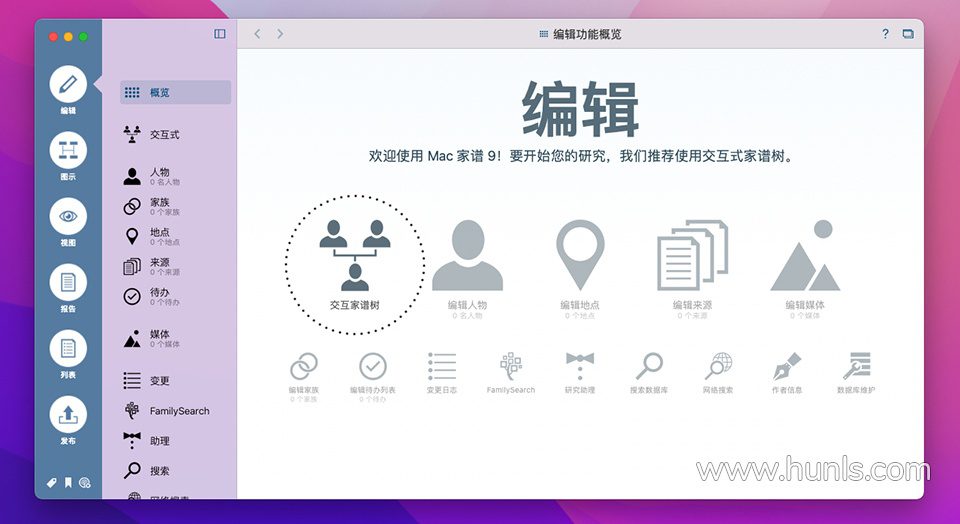
Task: Open the 视图 (Views) eye section
Action: (68, 216)
